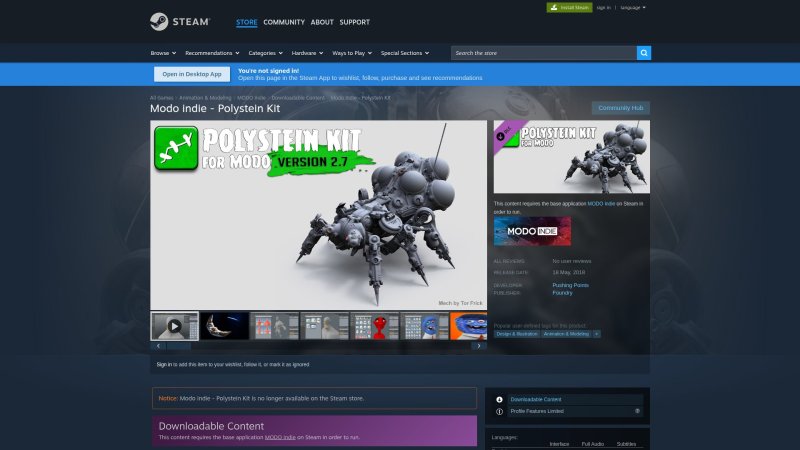Image resolution: width=800 pixels, height=450 pixels.
Task: Open the Browse dropdown menu
Action: (163, 53)
